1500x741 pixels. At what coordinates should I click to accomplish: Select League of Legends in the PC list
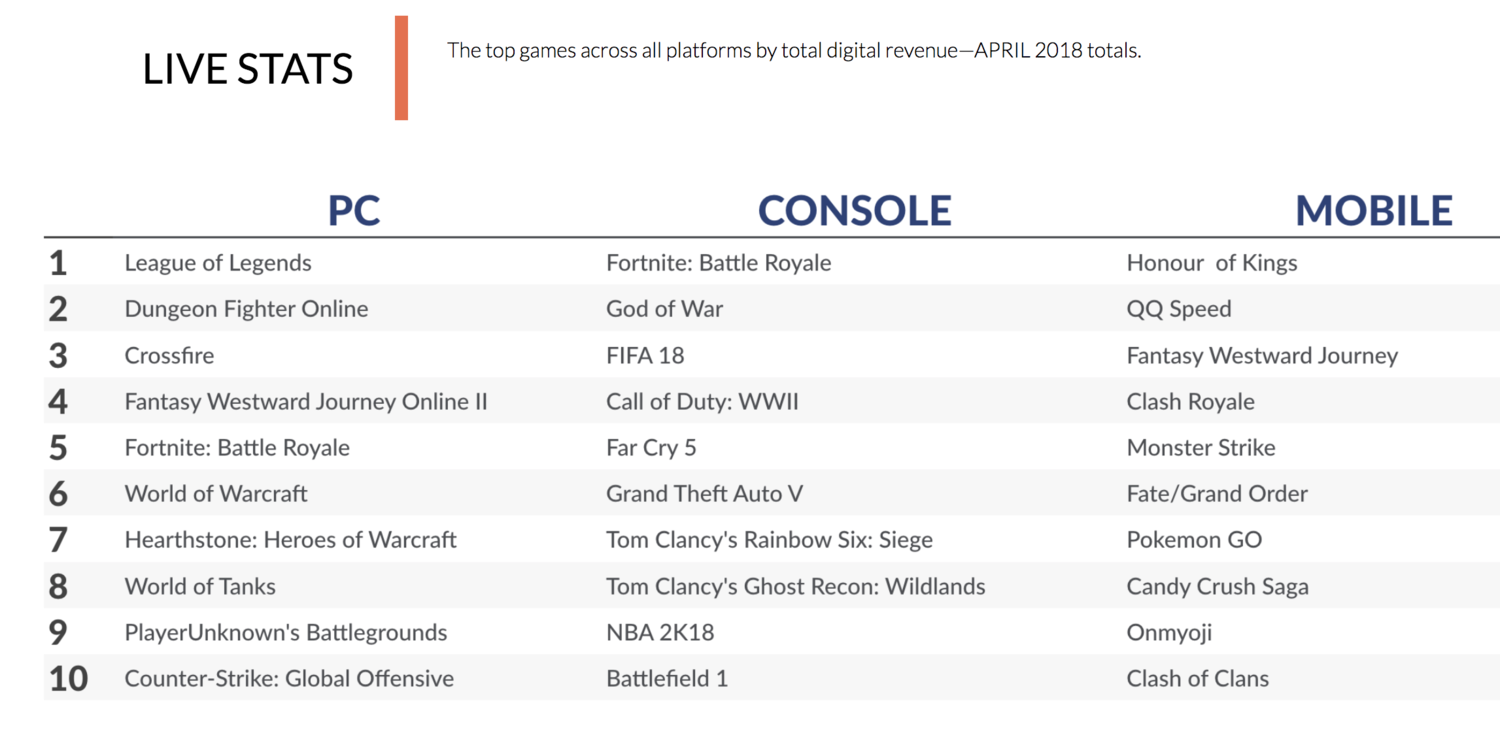pos(218,263)
